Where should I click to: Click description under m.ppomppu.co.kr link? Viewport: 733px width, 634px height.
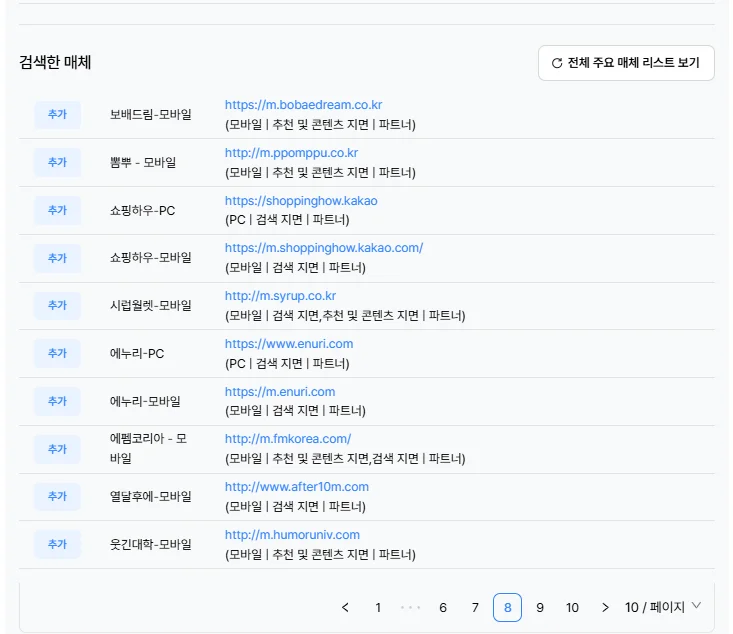[320, 173]
